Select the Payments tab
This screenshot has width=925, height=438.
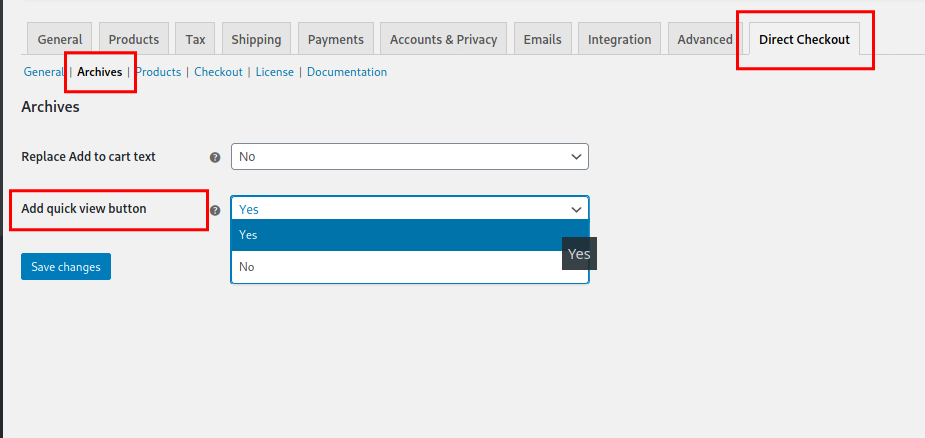(335, 39)
